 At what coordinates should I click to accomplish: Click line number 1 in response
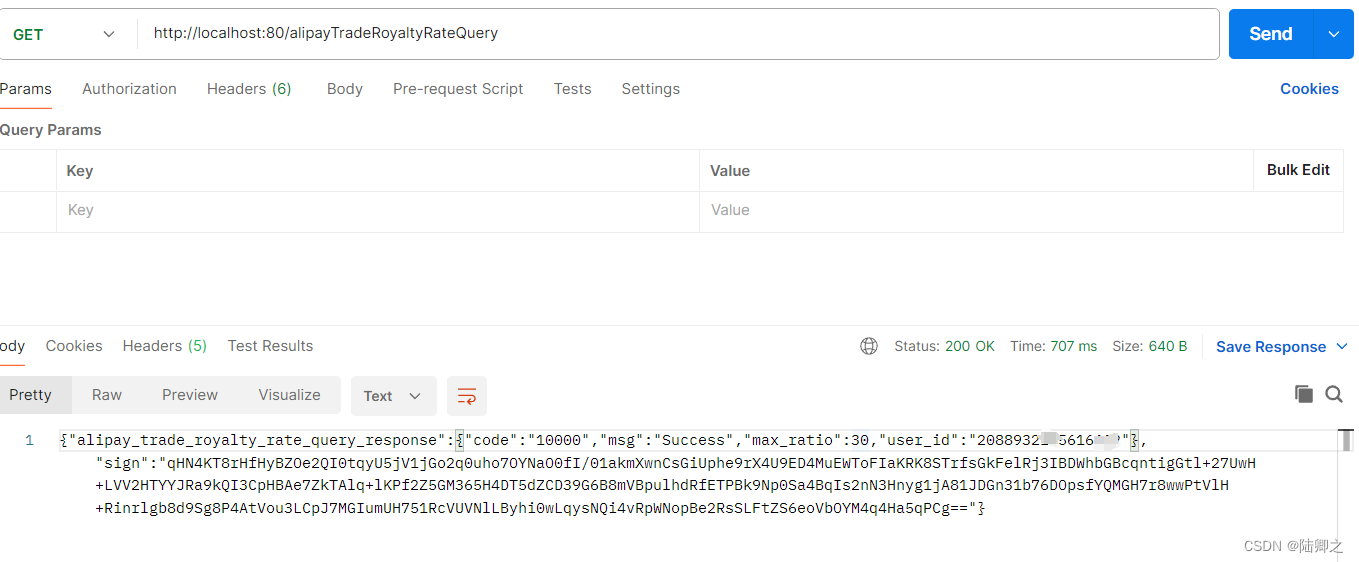click(x=29, y=441)
